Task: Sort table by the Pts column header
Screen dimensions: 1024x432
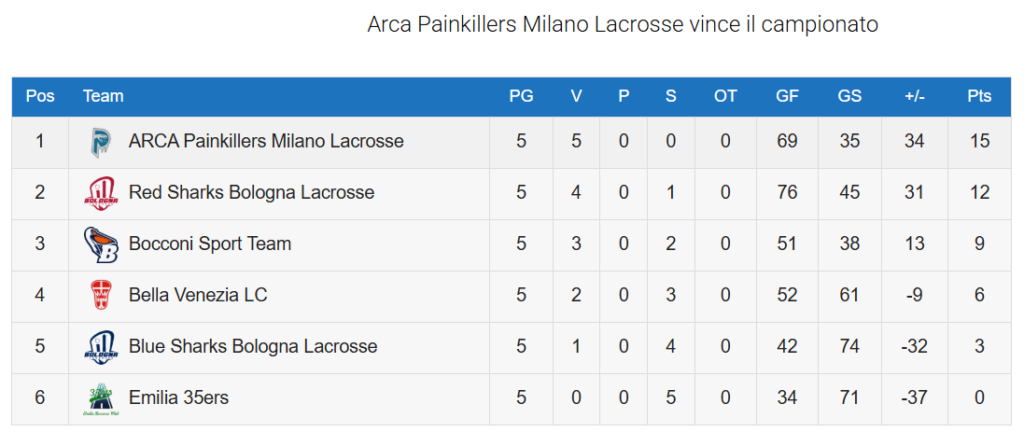Action: coord(979,97)
